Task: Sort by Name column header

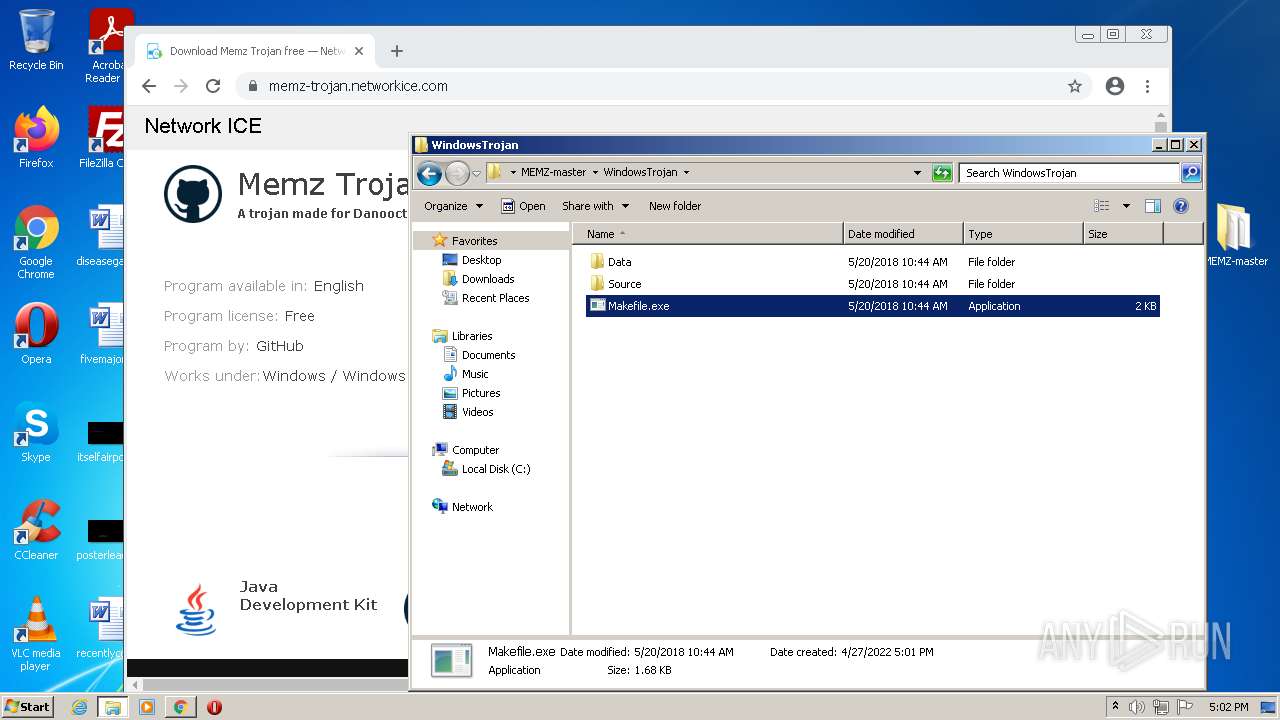Action: click(x=708, y=234)
